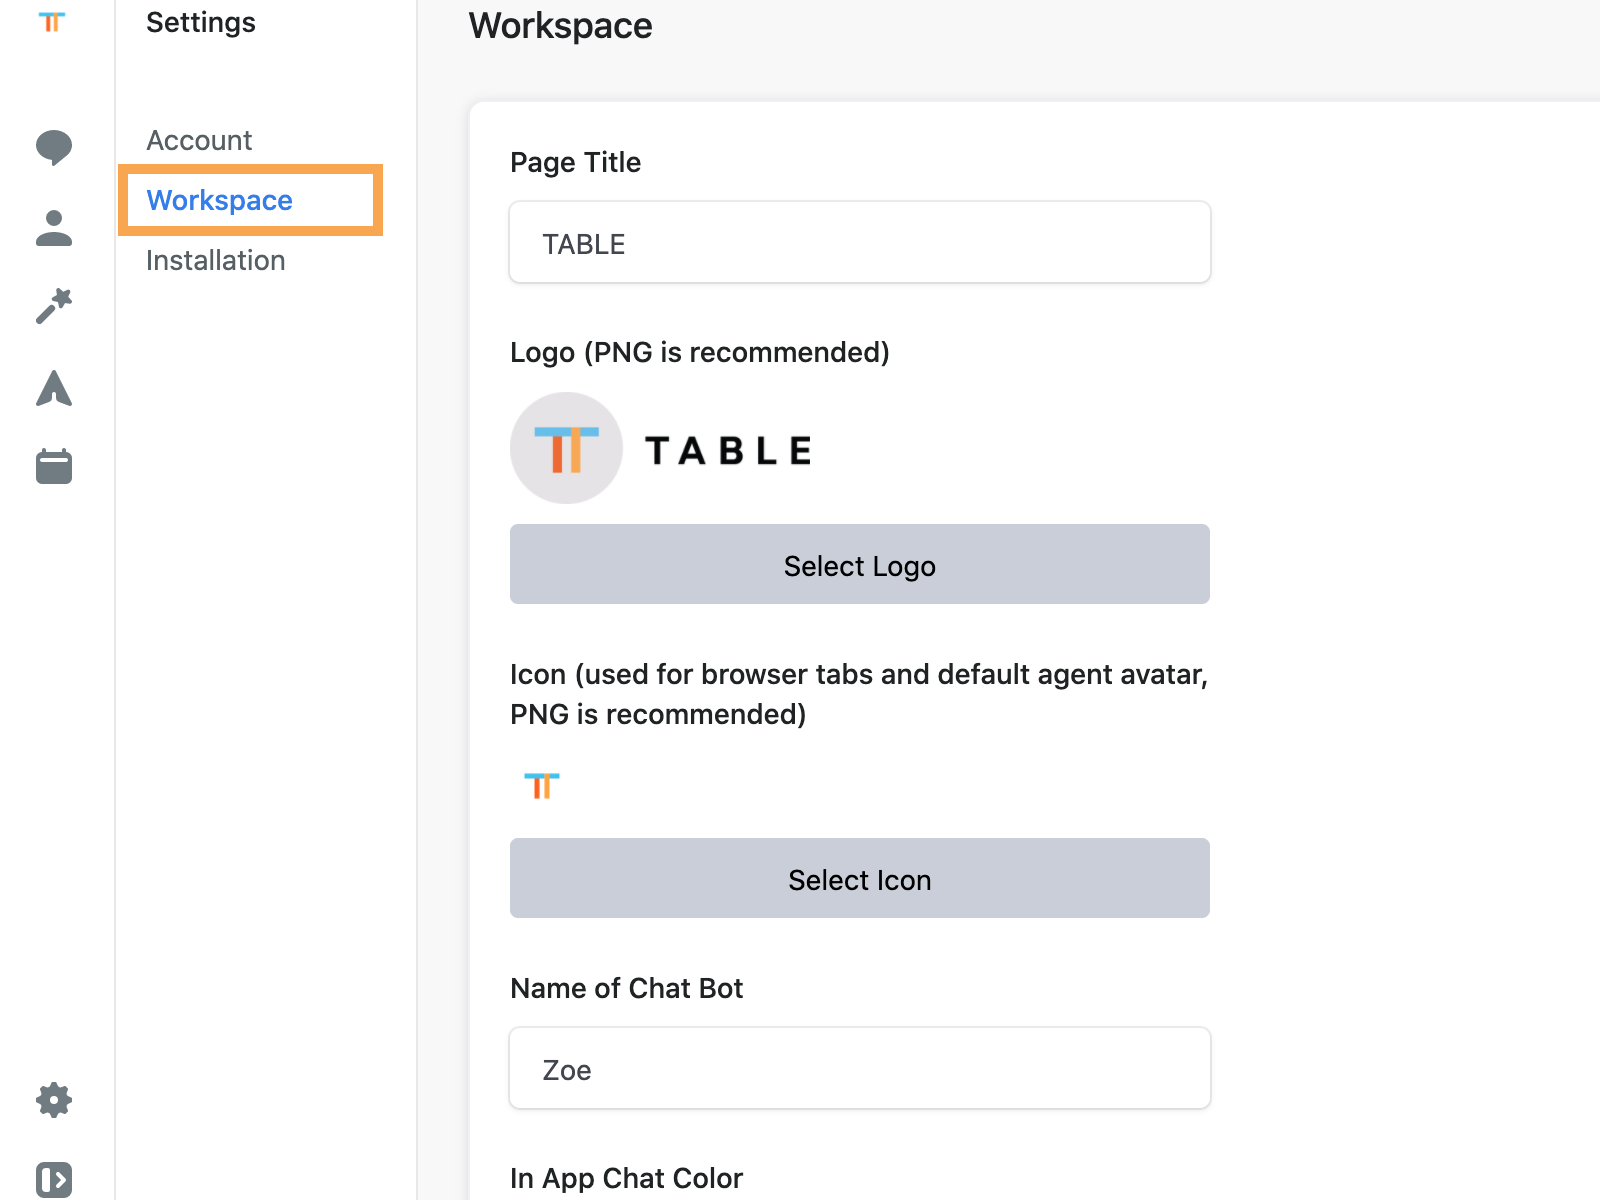The height and width of the screenshot is (1200, 1600).
Task: Open the chat conversations icon
Action: pos(54,147)
